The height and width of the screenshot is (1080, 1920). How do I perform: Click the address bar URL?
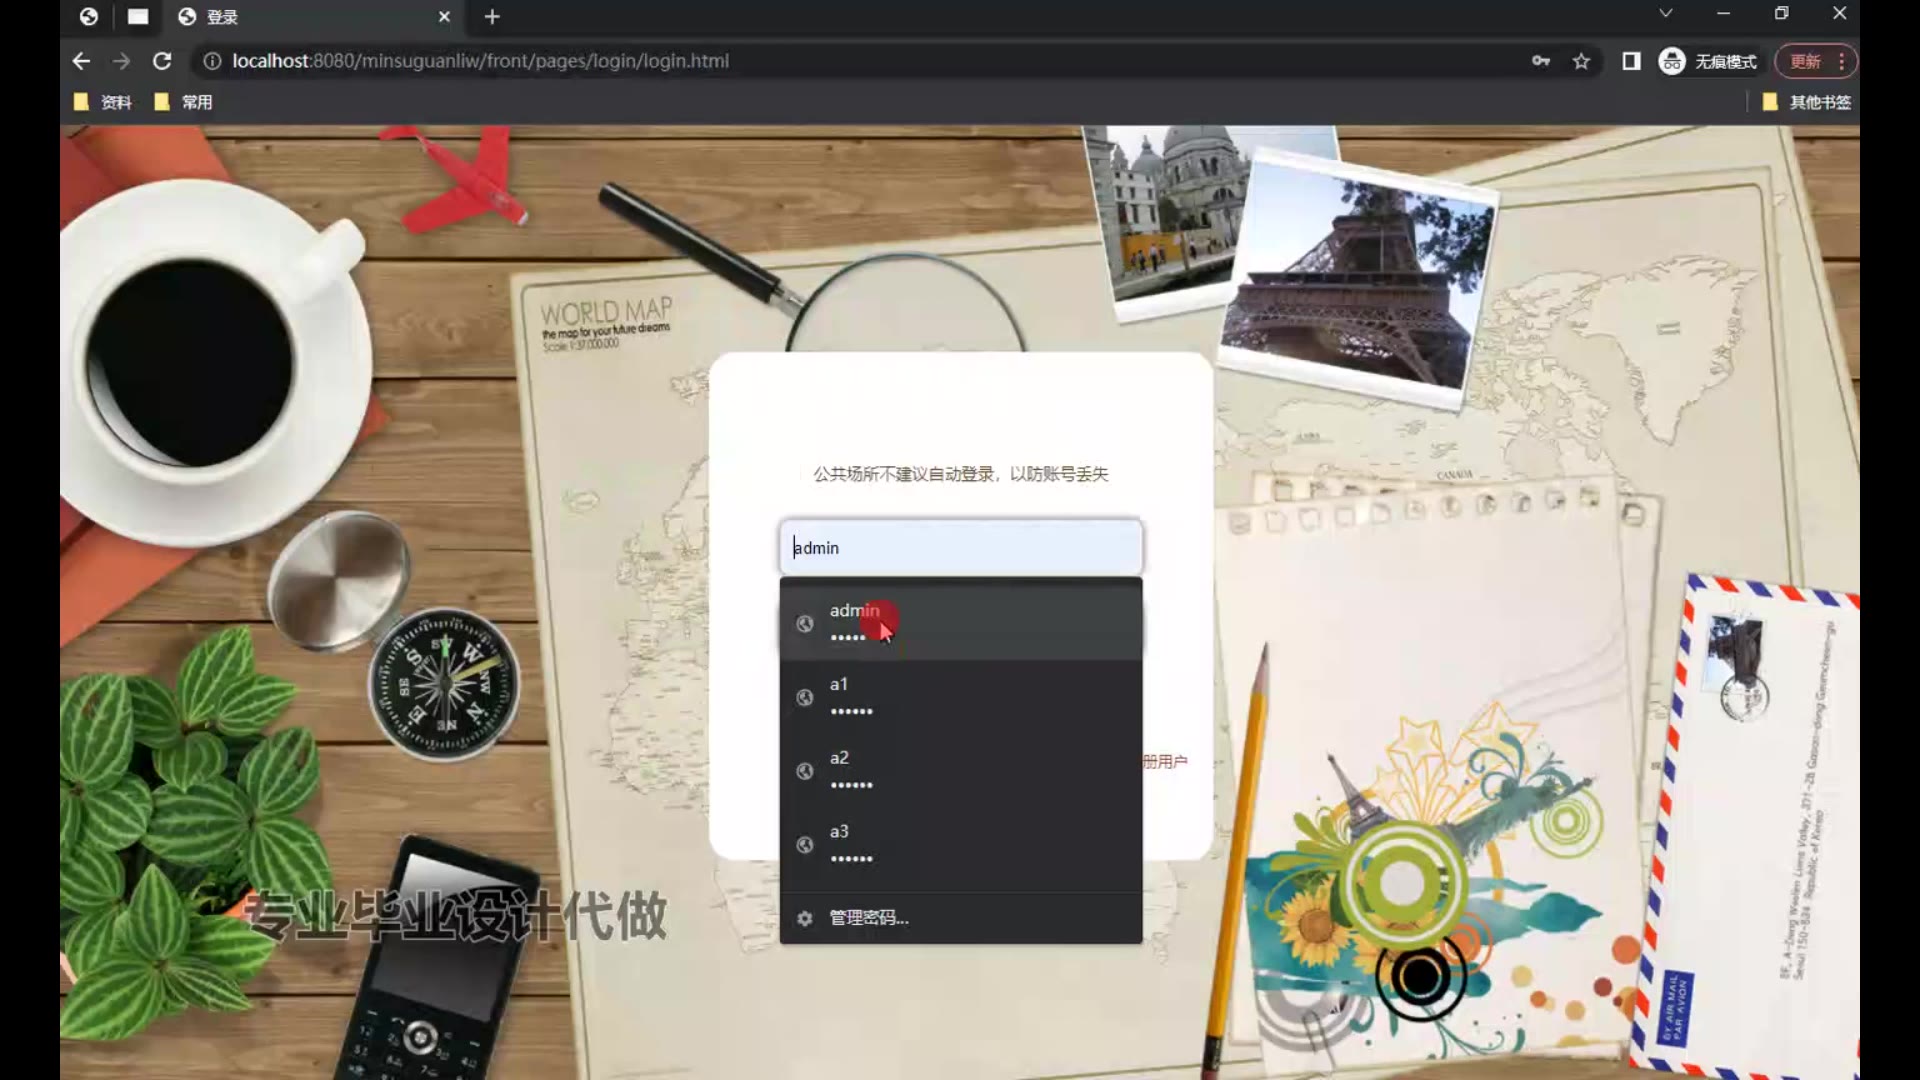[x=480, y=61]
